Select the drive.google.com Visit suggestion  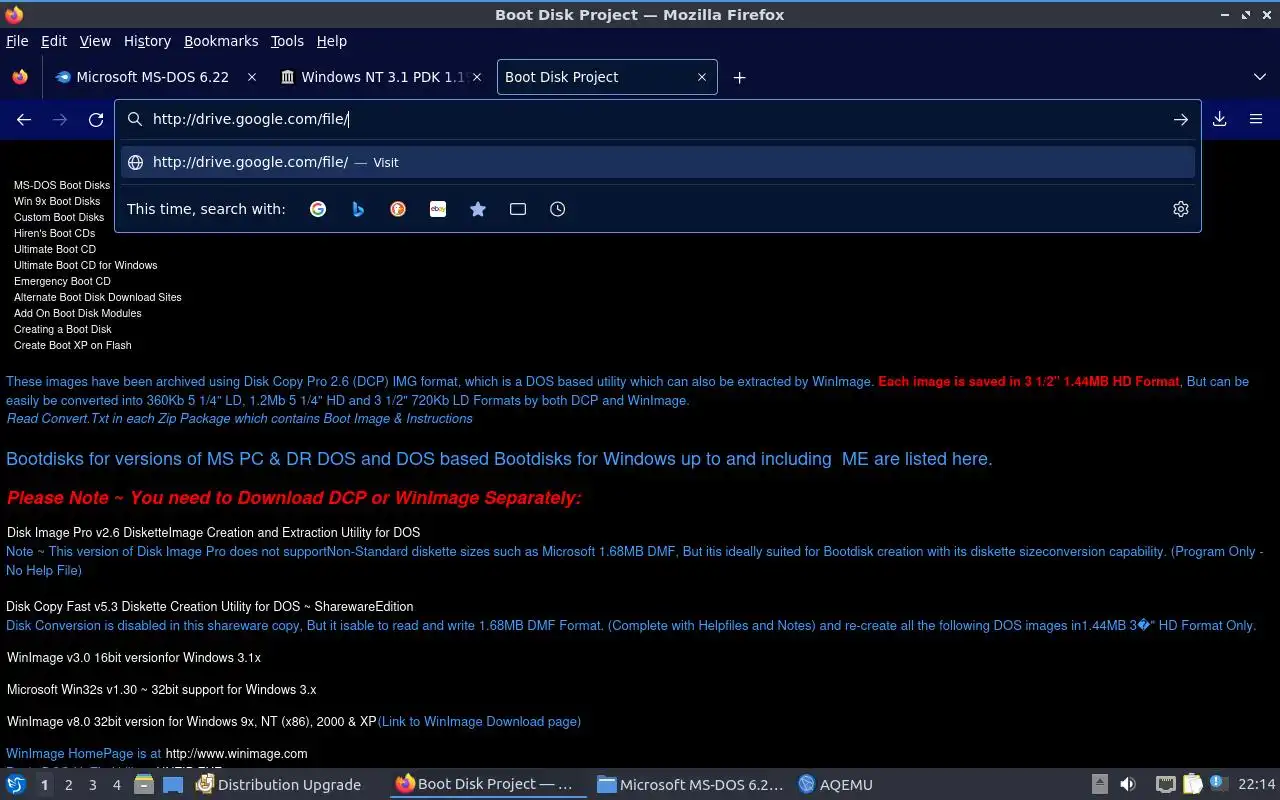[x=658, y=162]
